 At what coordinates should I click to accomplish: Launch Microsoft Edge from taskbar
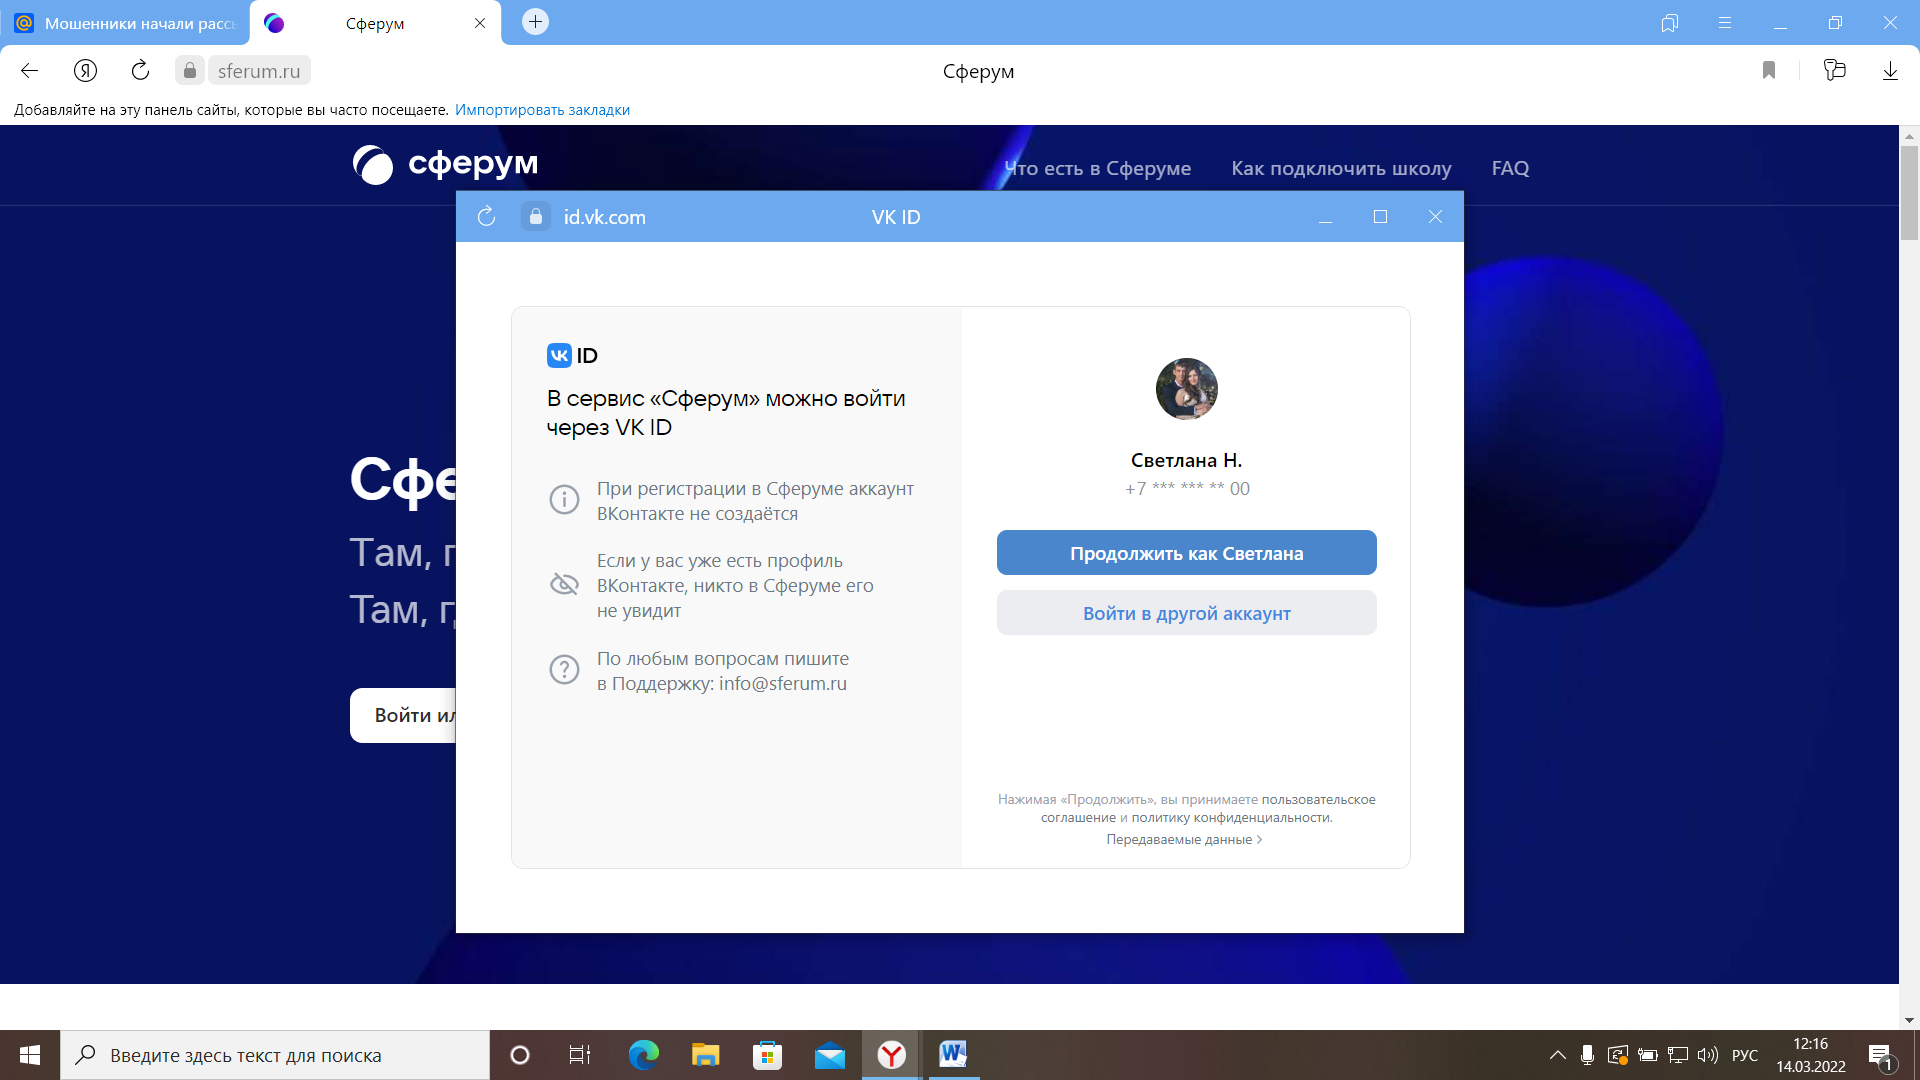tap(644, 1055)
